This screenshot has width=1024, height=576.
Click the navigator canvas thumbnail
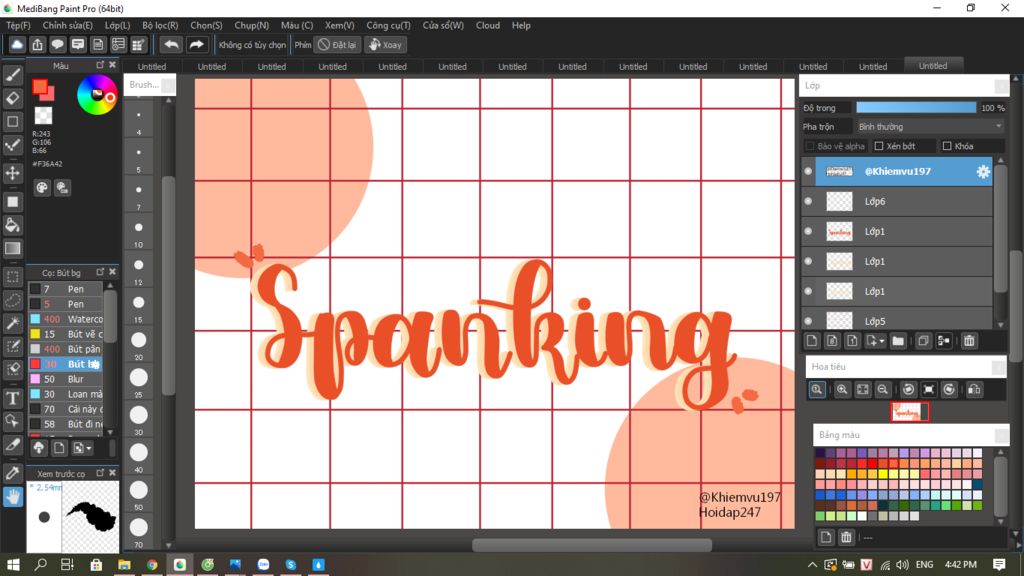(909, 411)
